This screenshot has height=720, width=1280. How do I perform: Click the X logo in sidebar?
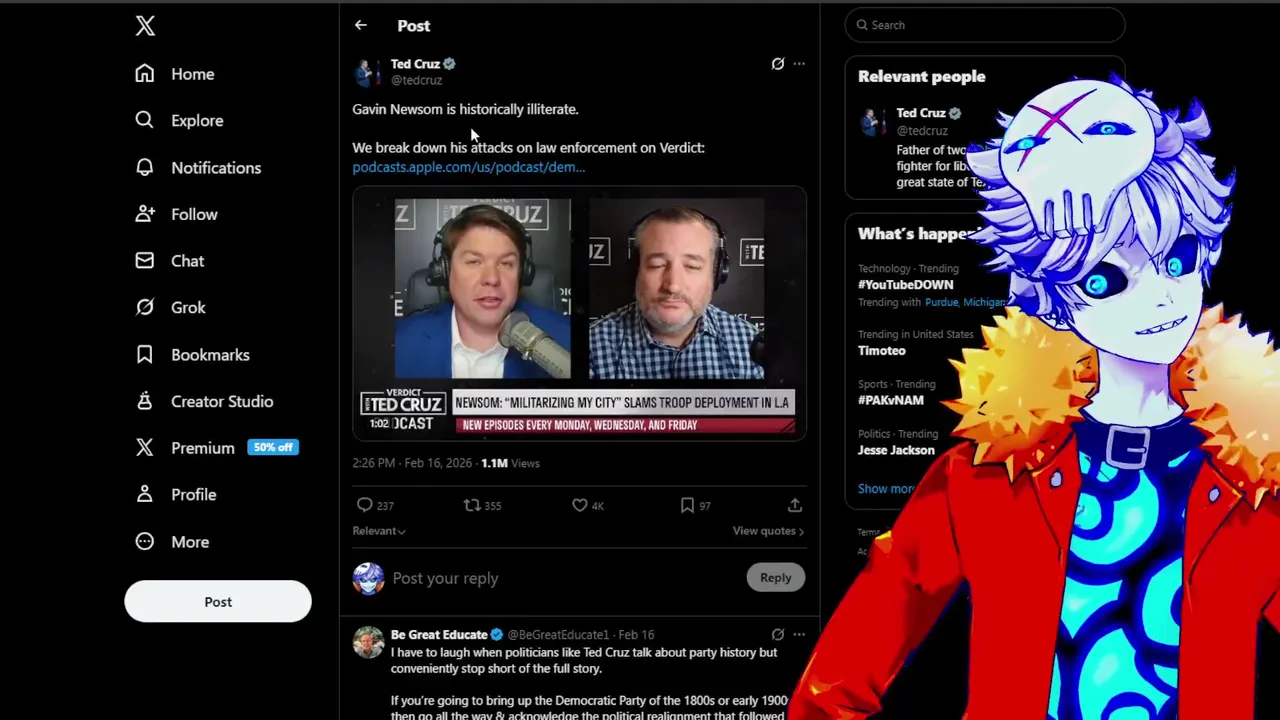click(x=145, y=26)
